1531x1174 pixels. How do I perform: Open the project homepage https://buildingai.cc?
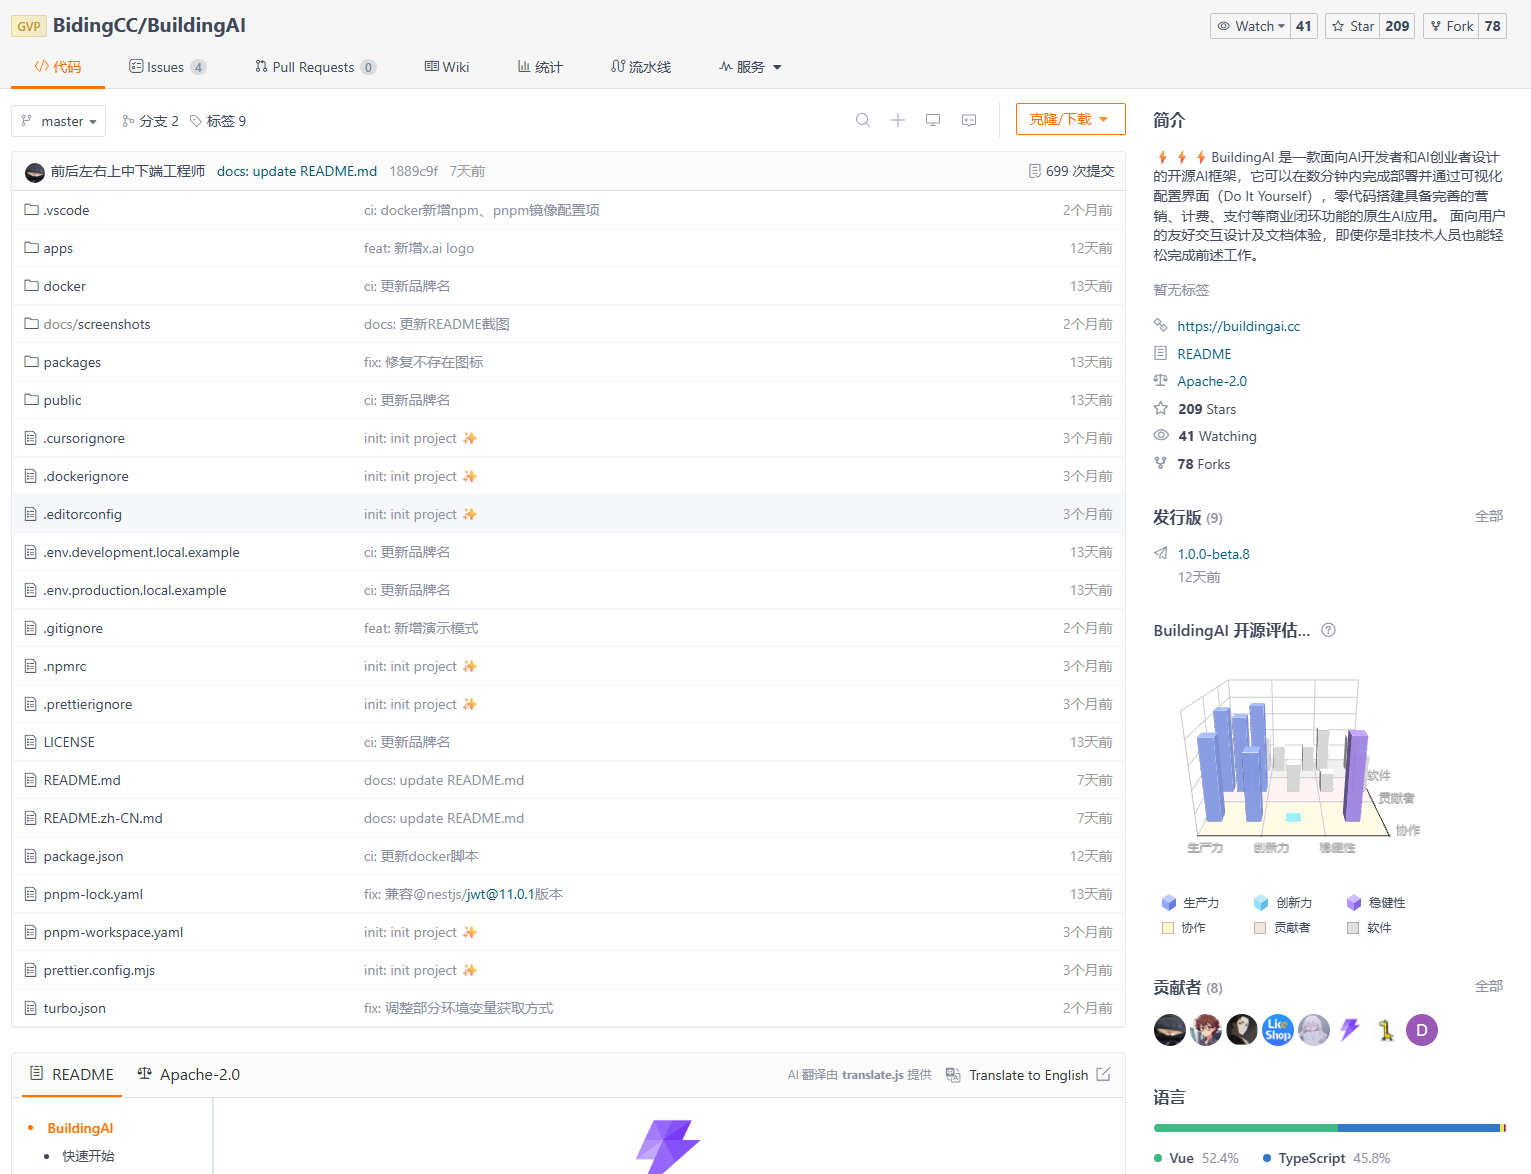(1239, 325)
